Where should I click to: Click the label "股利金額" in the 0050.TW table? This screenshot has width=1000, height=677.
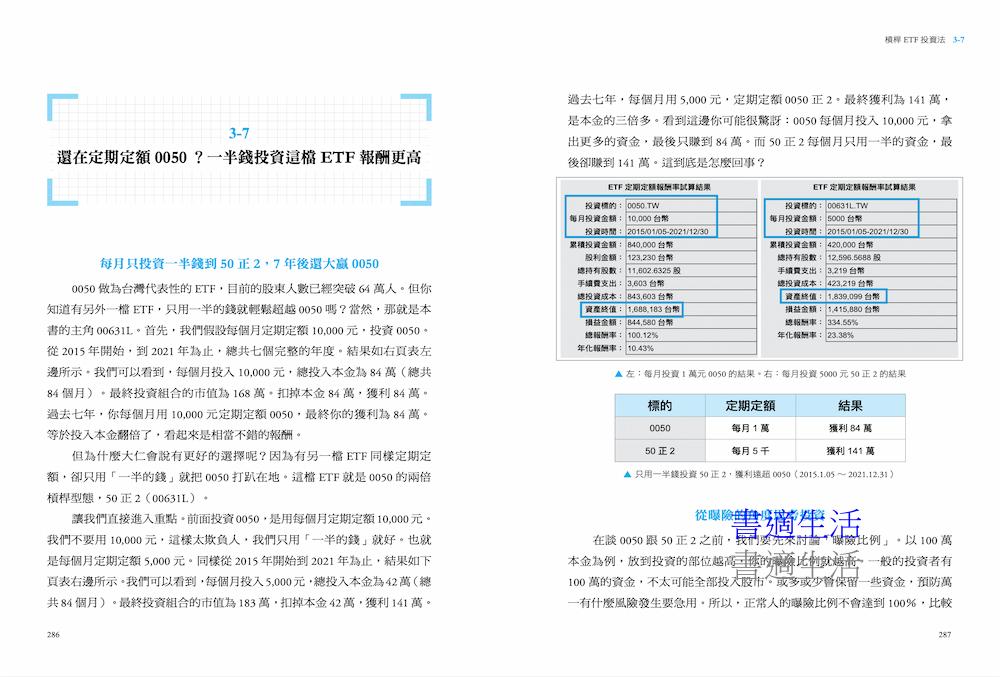click(x=603, y=258)
